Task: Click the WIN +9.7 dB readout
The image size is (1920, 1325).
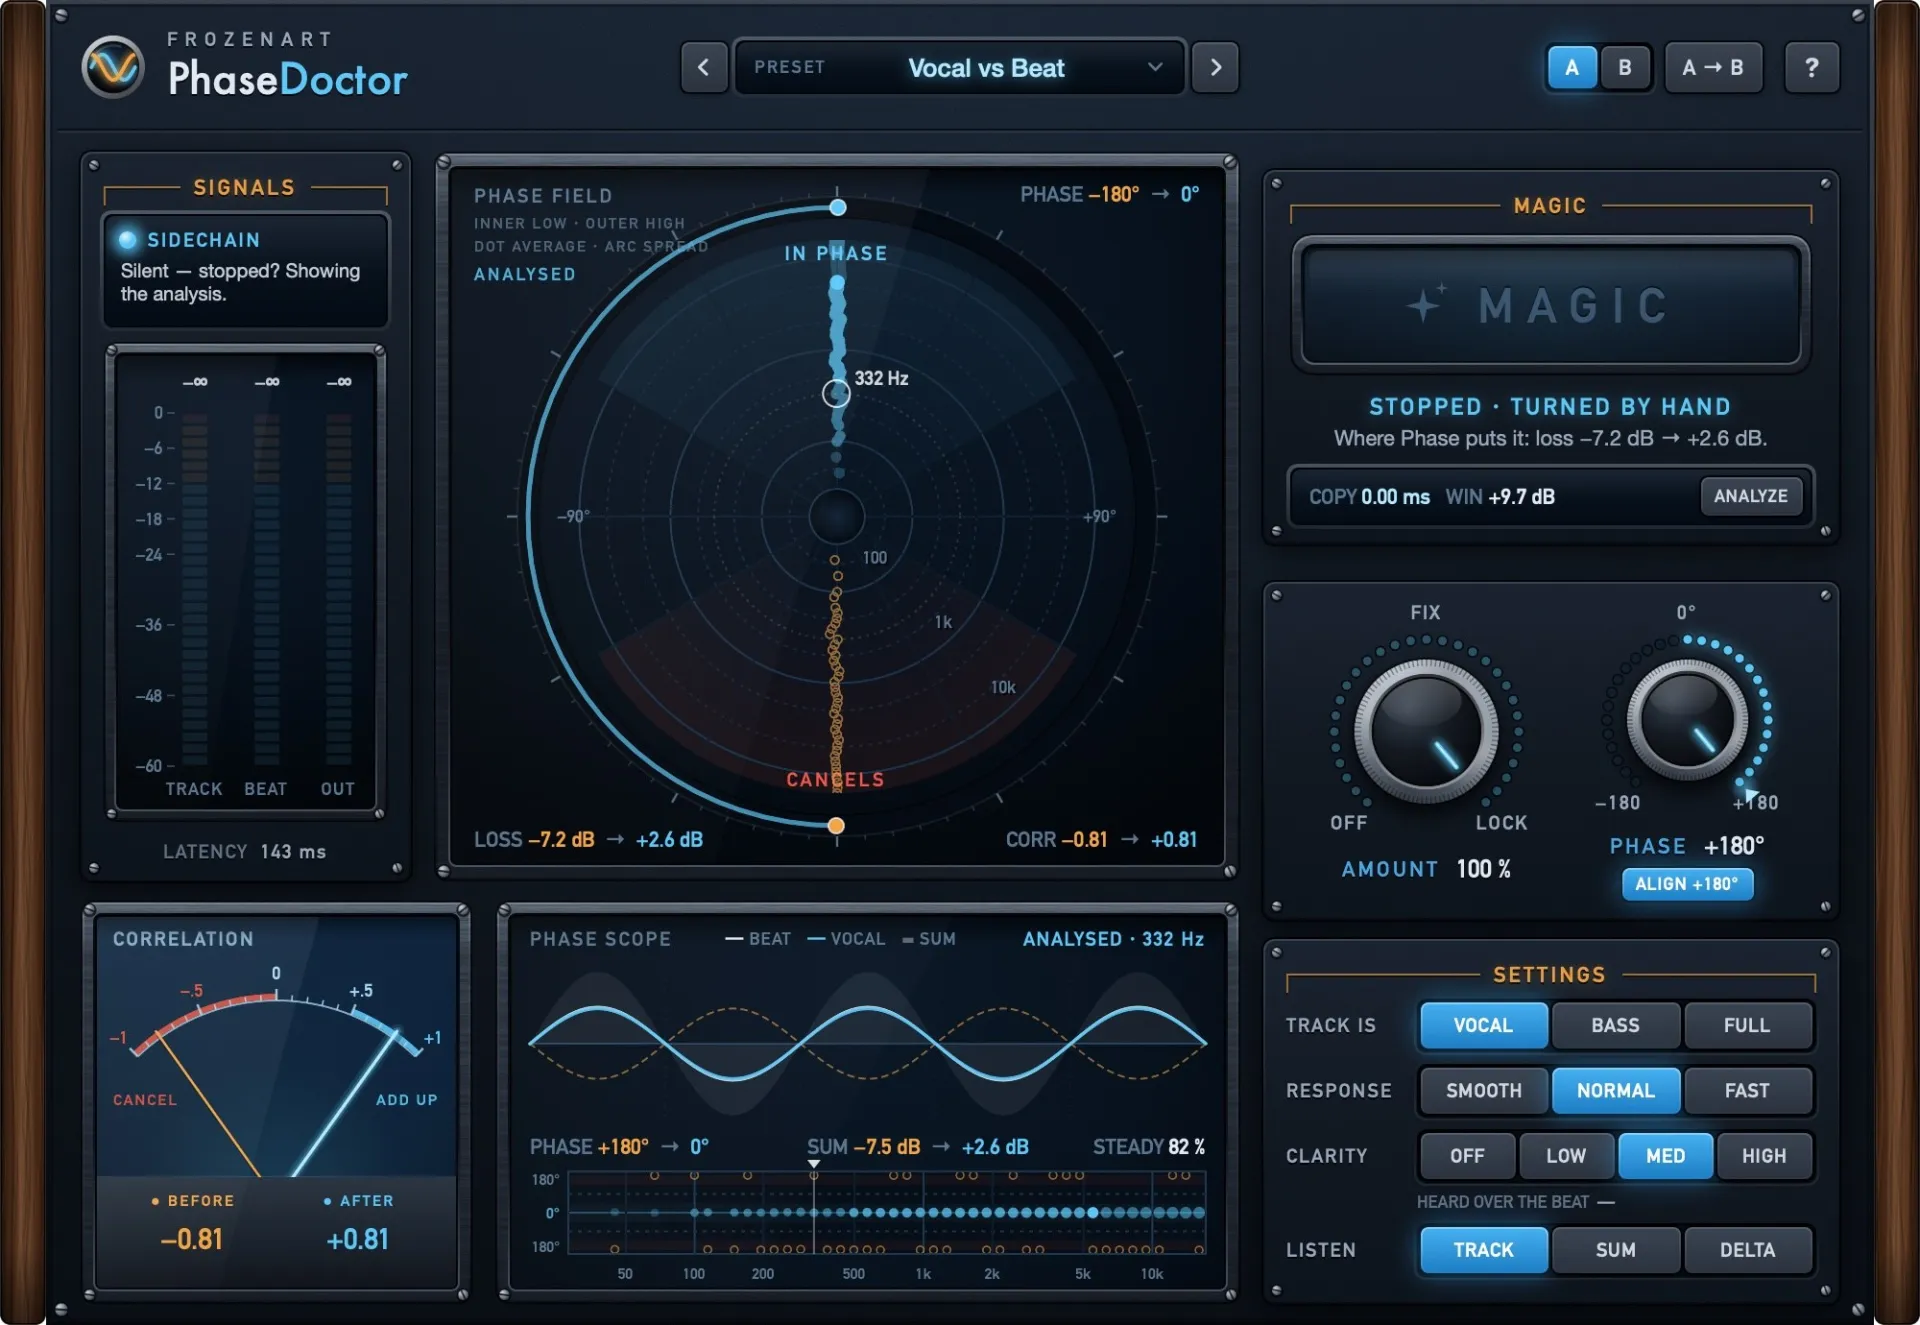Action: coord(1500,497)
